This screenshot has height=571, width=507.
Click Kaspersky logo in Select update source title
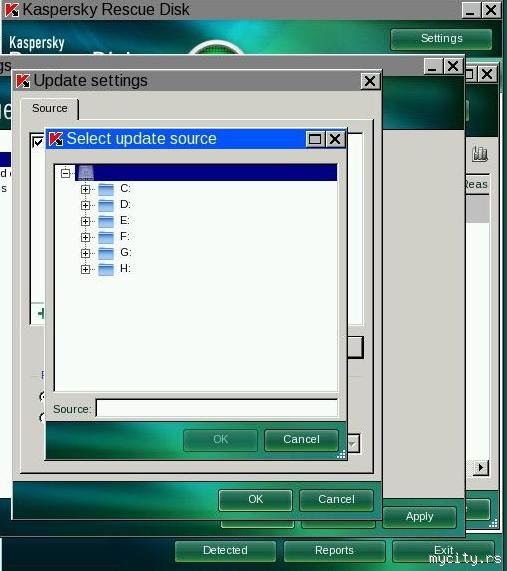coord(56,139)
